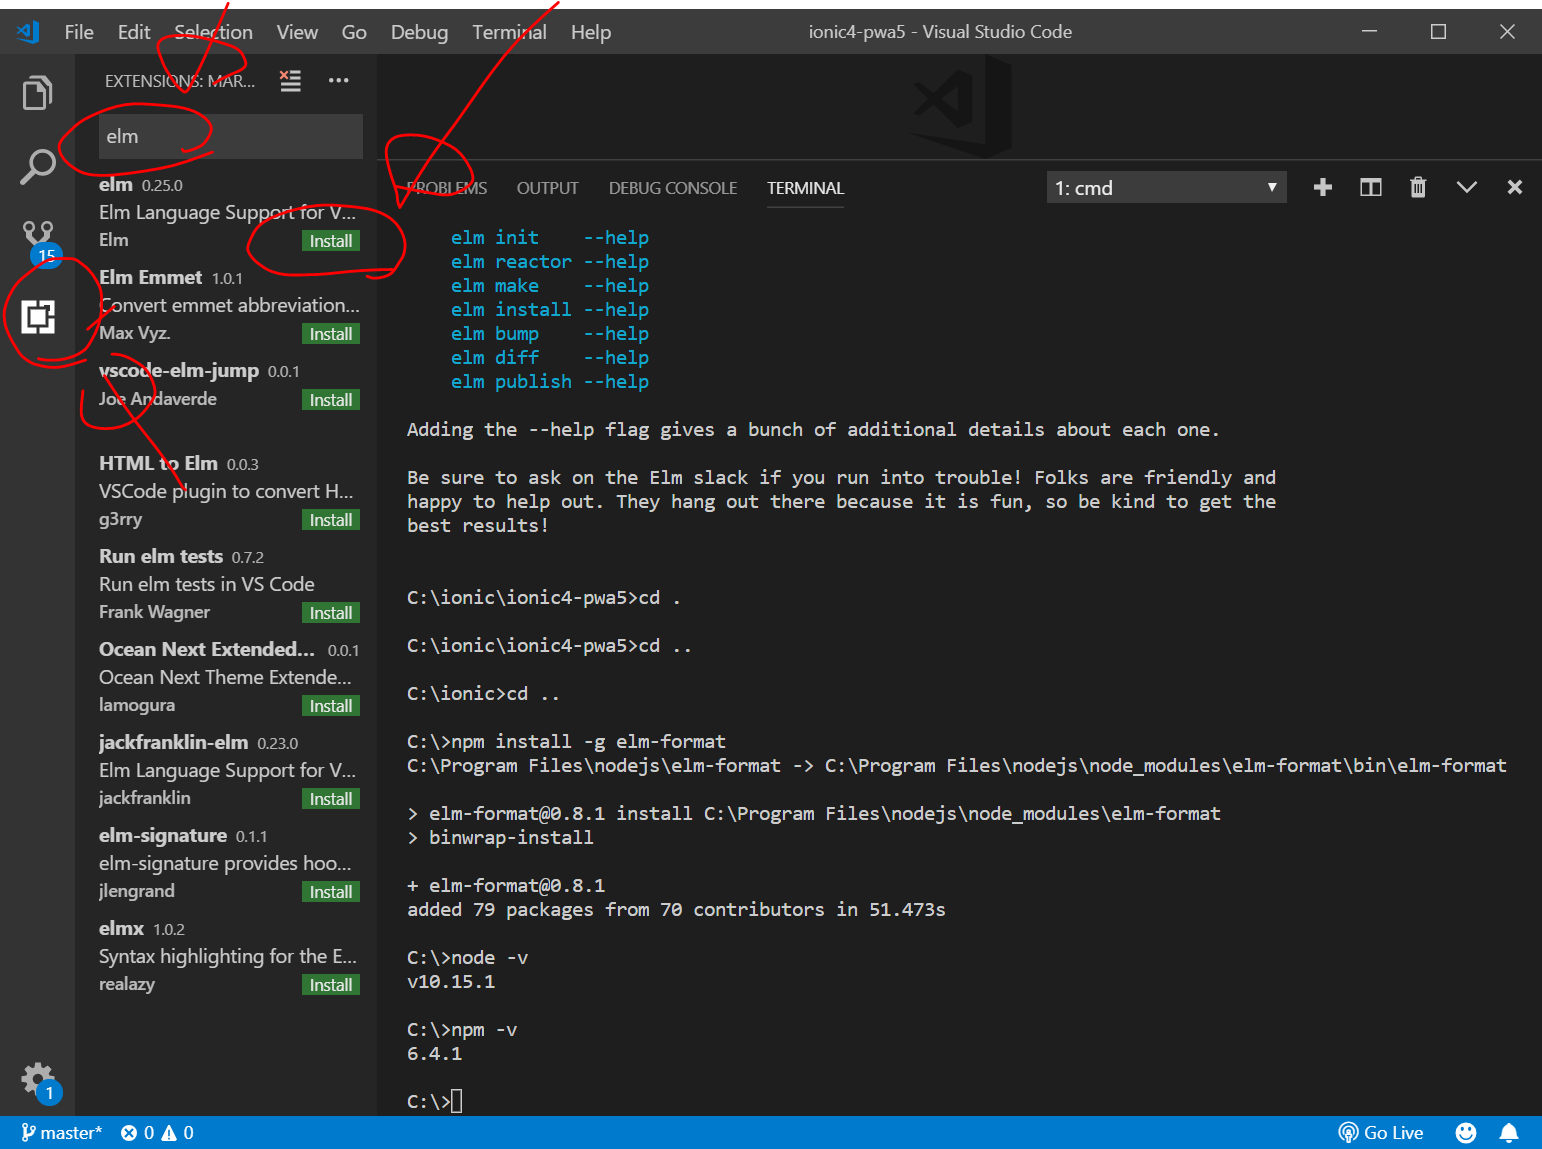
Task: Open the Extensions view icon
Action: click(38, 317)
